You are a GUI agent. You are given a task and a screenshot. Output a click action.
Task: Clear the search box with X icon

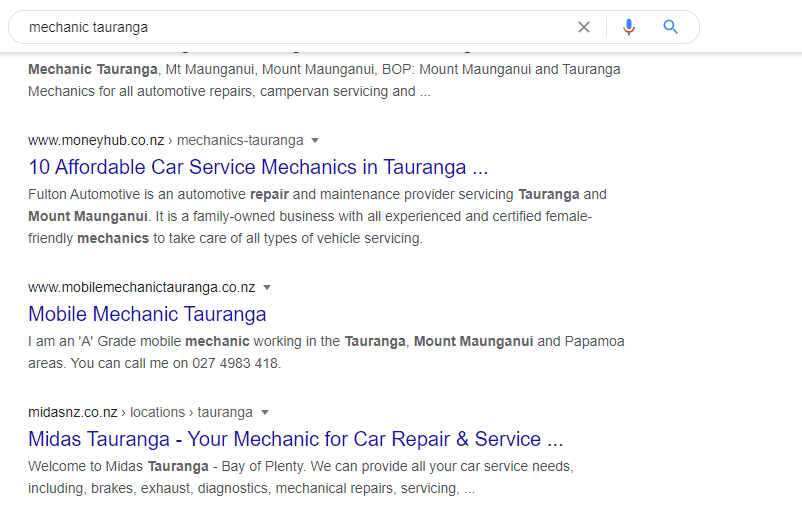pos(584,27)
